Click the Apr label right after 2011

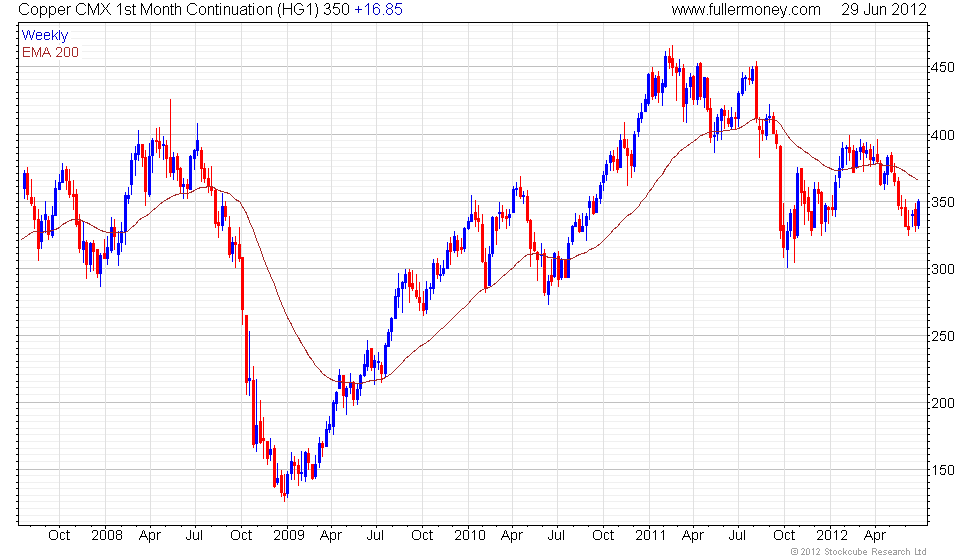point(693,536)
